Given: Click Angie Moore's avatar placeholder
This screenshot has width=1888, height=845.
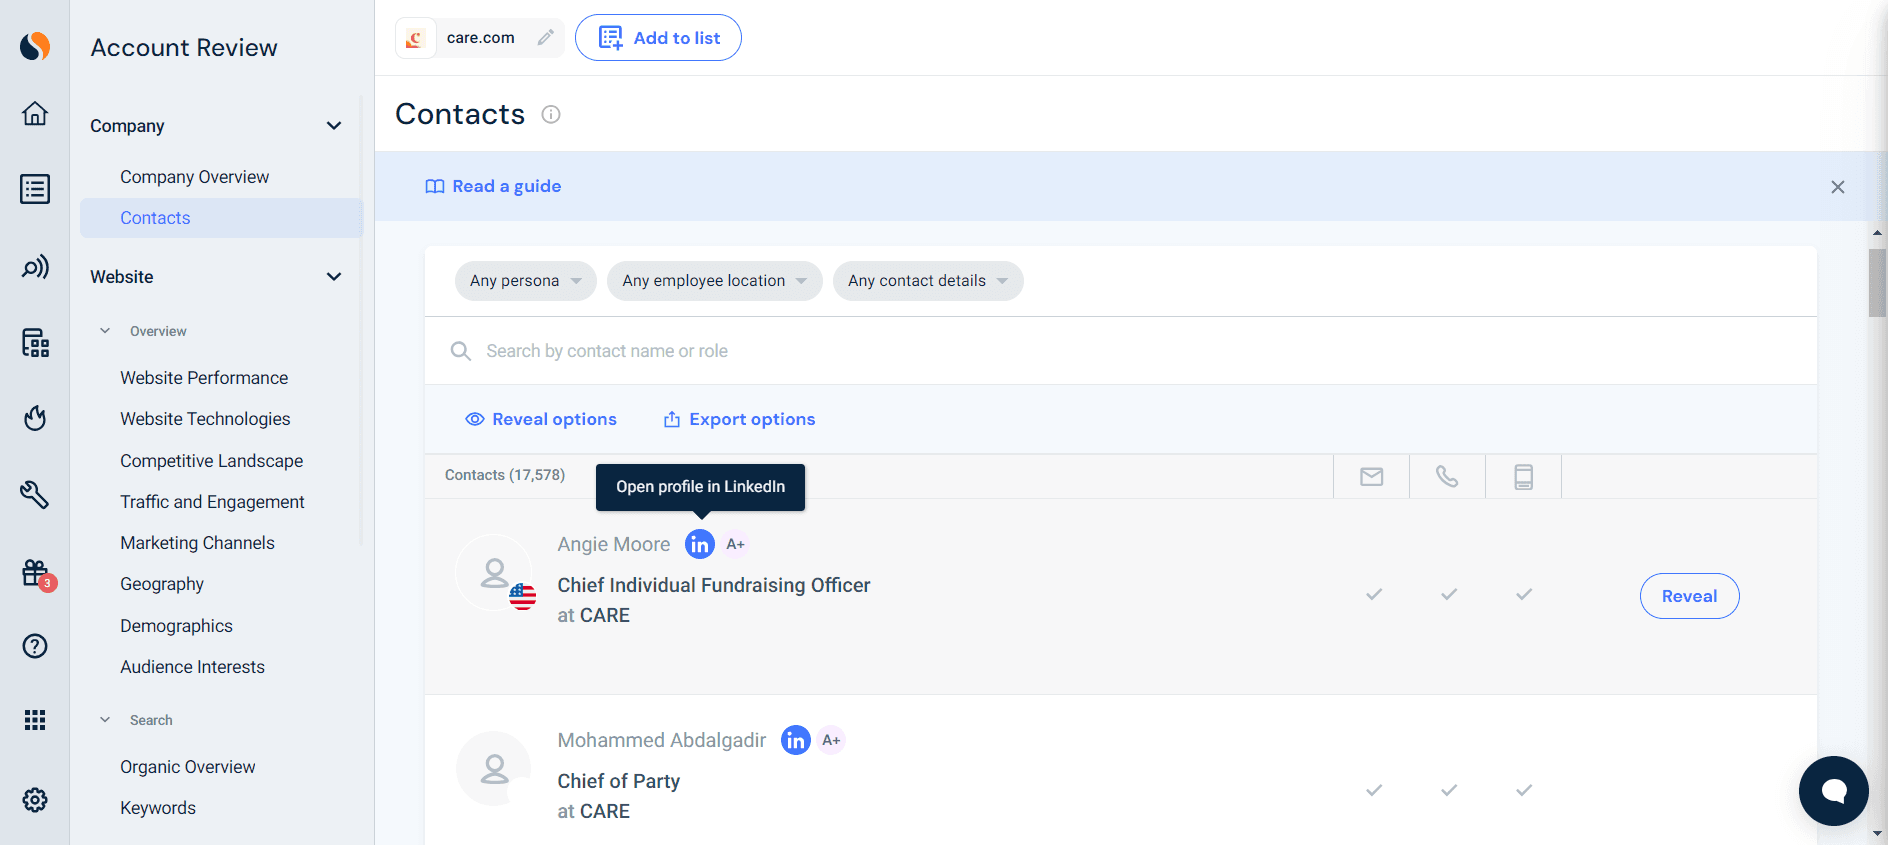Looking at the screenshot, I should click(494, 573).
